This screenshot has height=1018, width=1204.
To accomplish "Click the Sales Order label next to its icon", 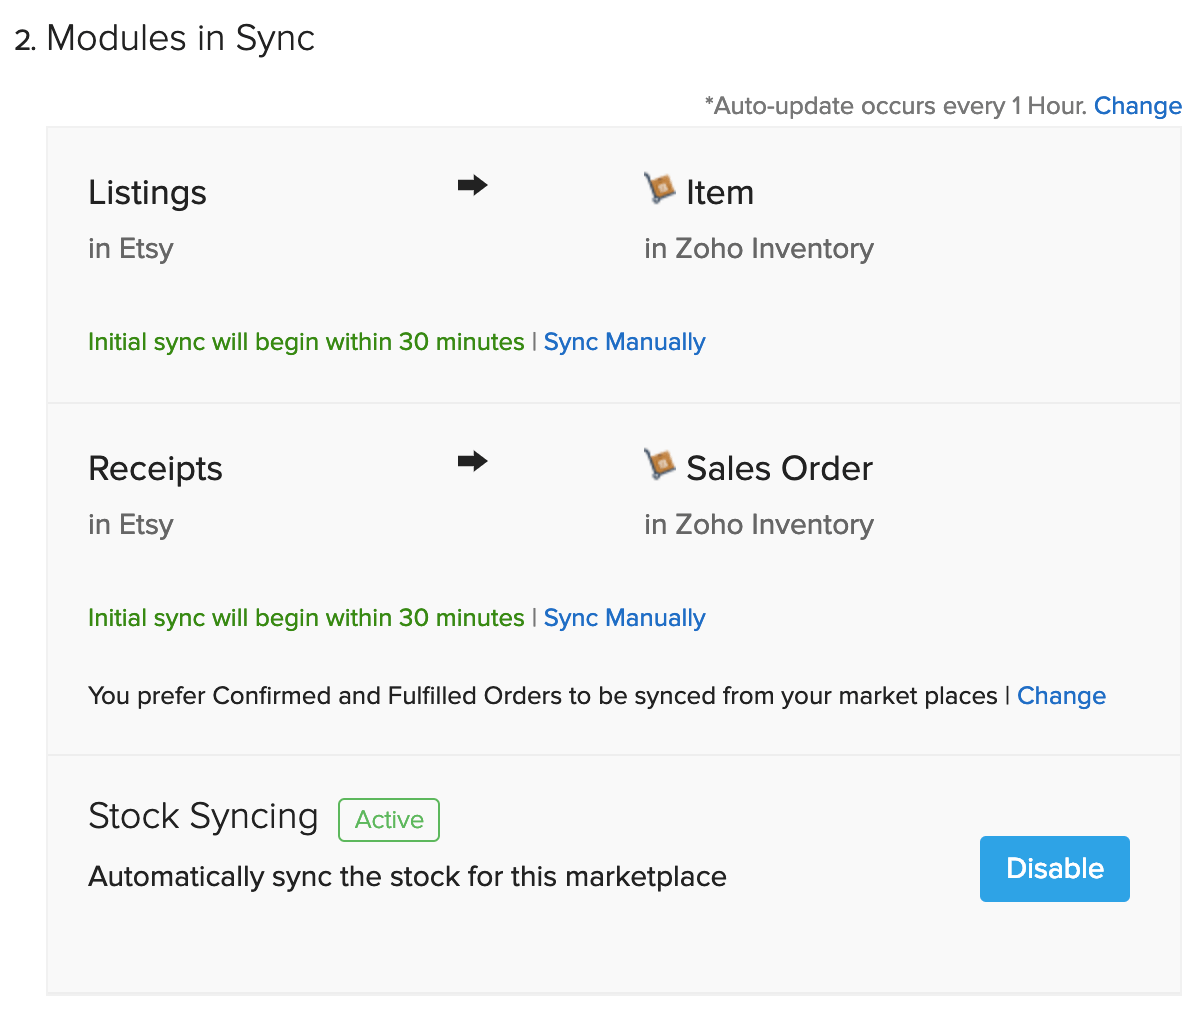I will click(779, 468).
